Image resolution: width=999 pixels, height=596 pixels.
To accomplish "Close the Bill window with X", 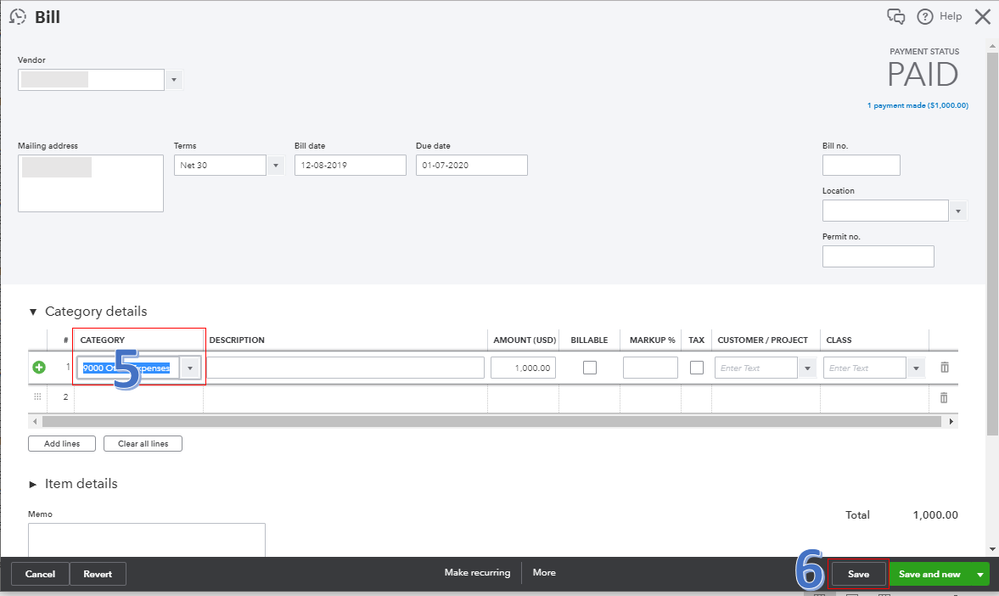I will coord(982,17).
